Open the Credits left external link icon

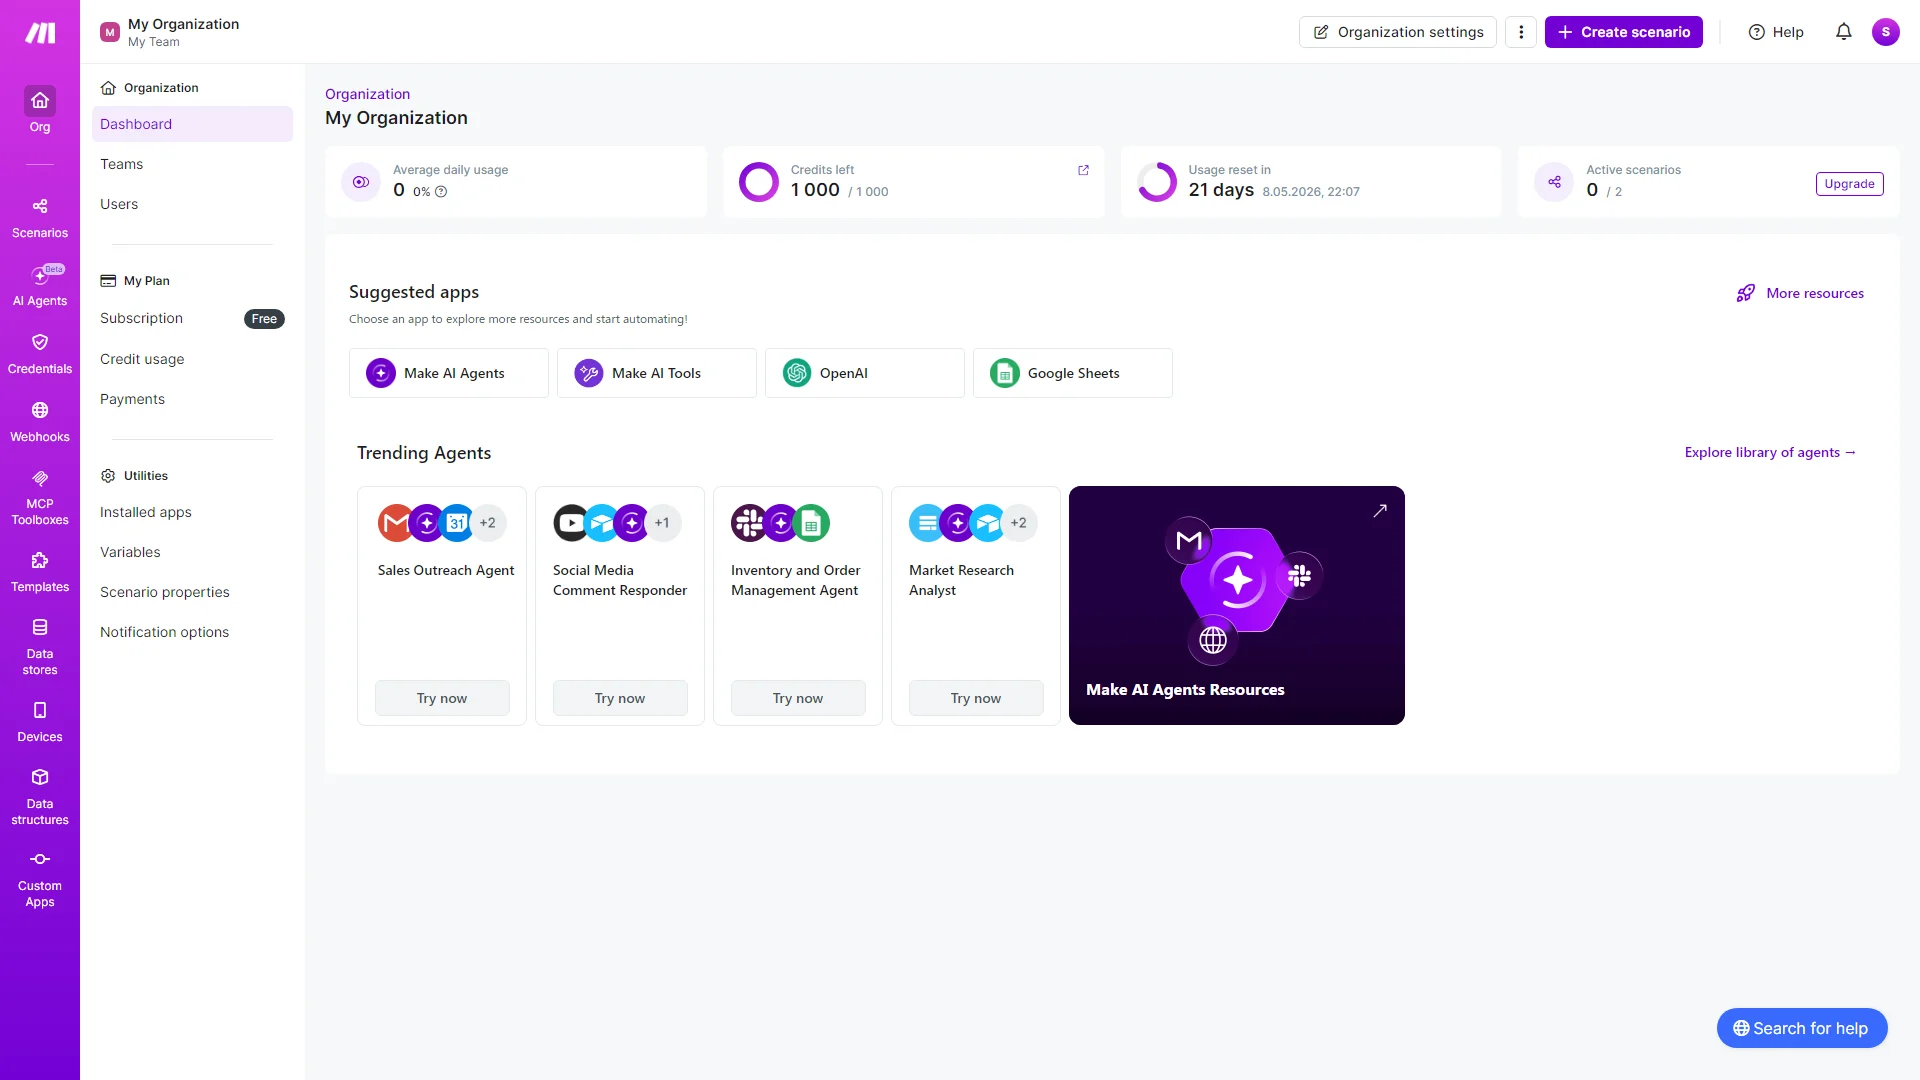point(1083,170)
